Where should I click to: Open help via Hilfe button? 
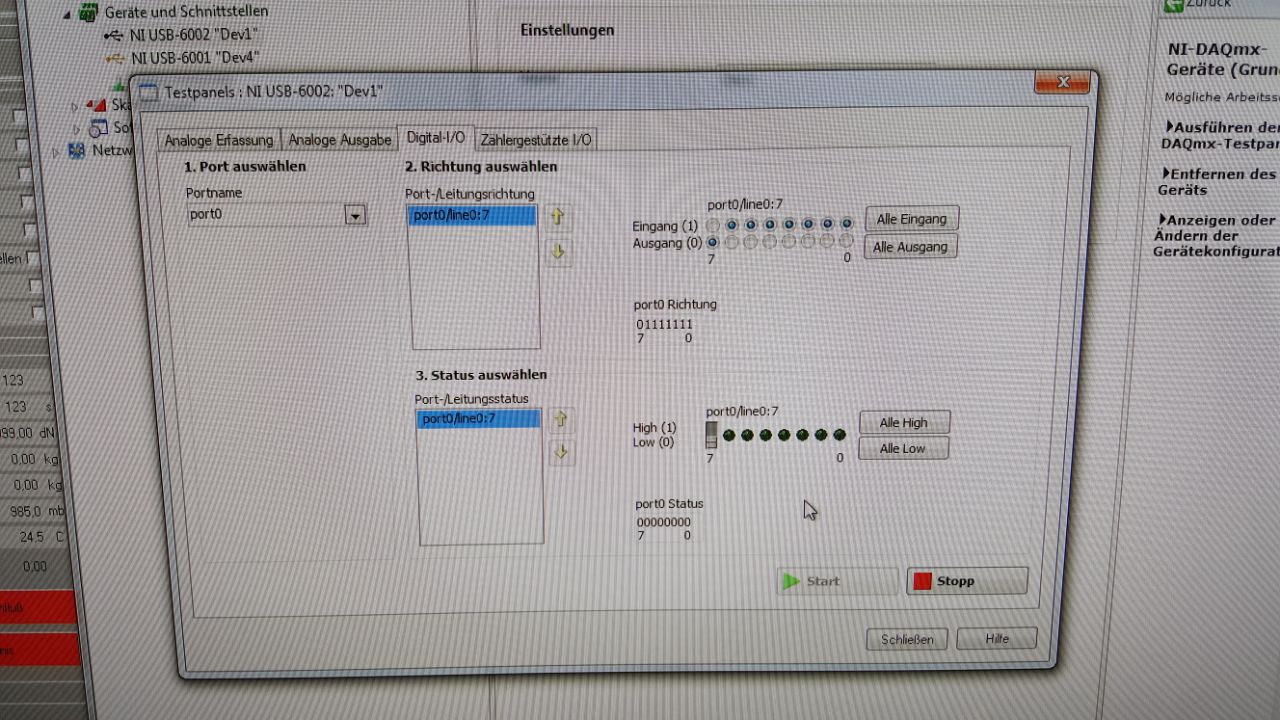[996, 638]
